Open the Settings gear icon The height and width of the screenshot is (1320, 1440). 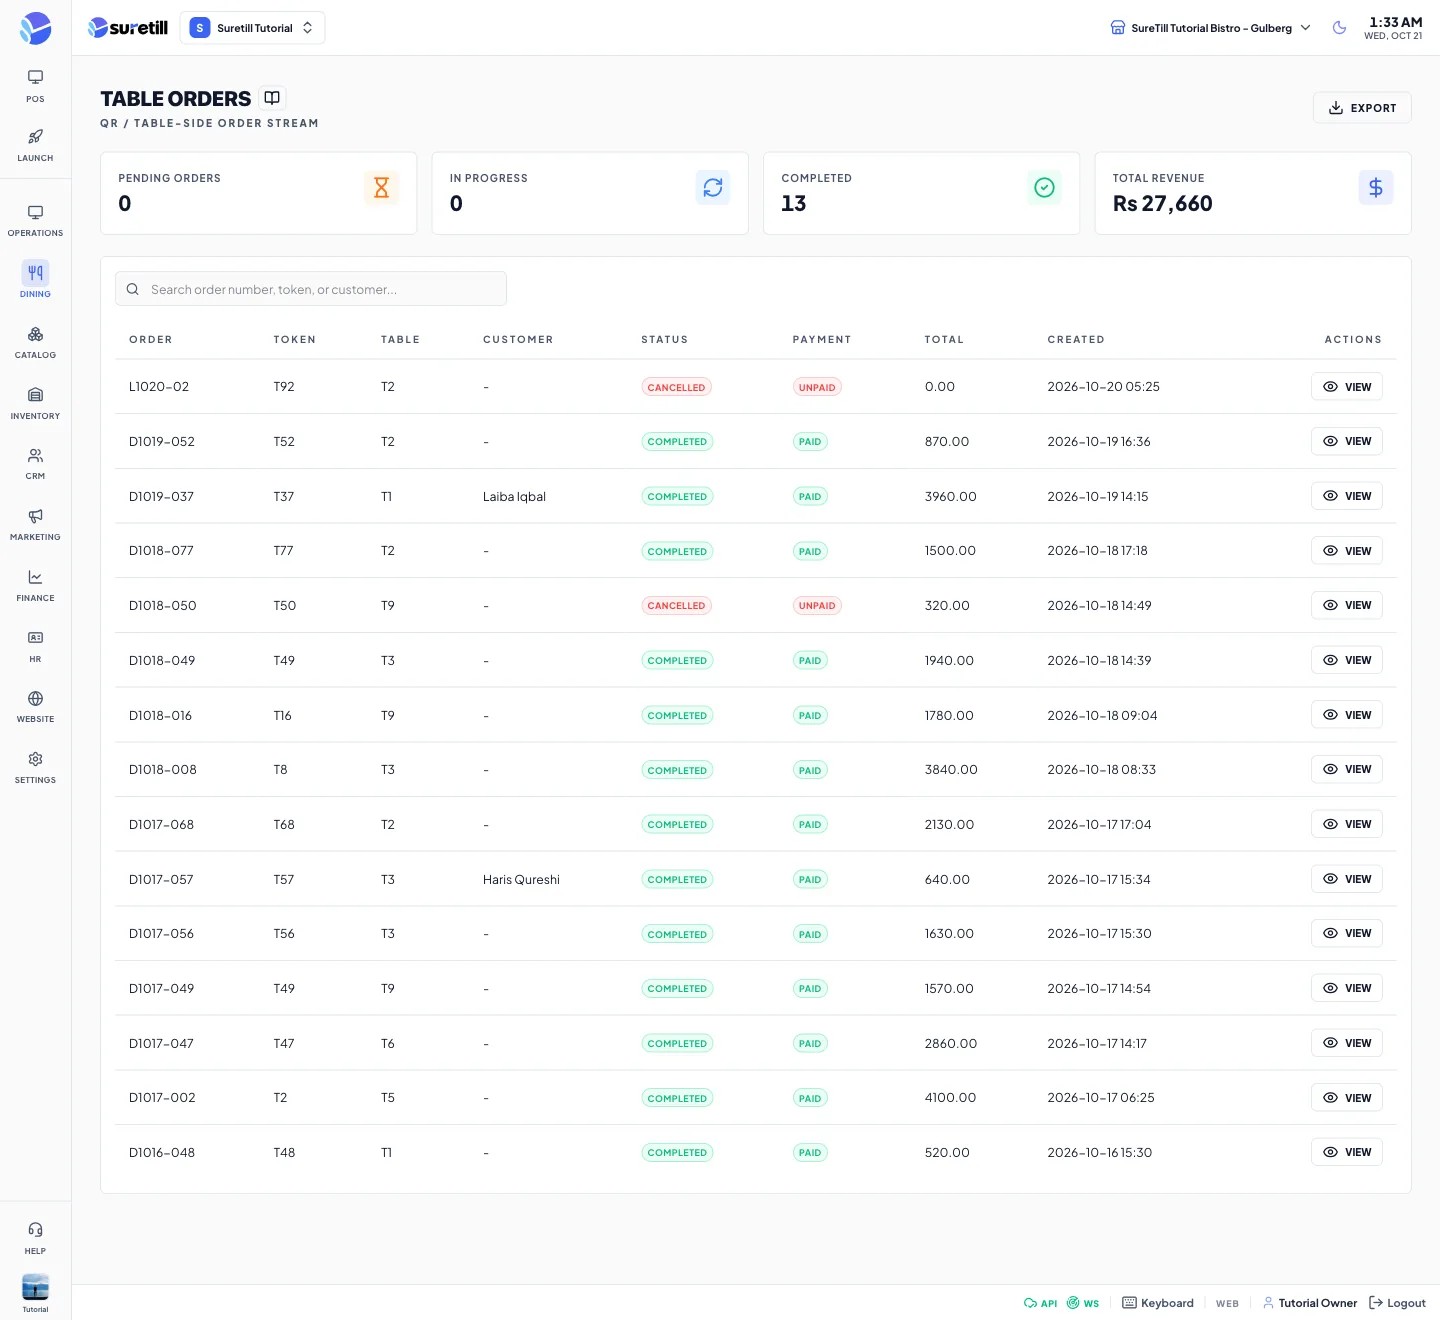click(35, 767)
